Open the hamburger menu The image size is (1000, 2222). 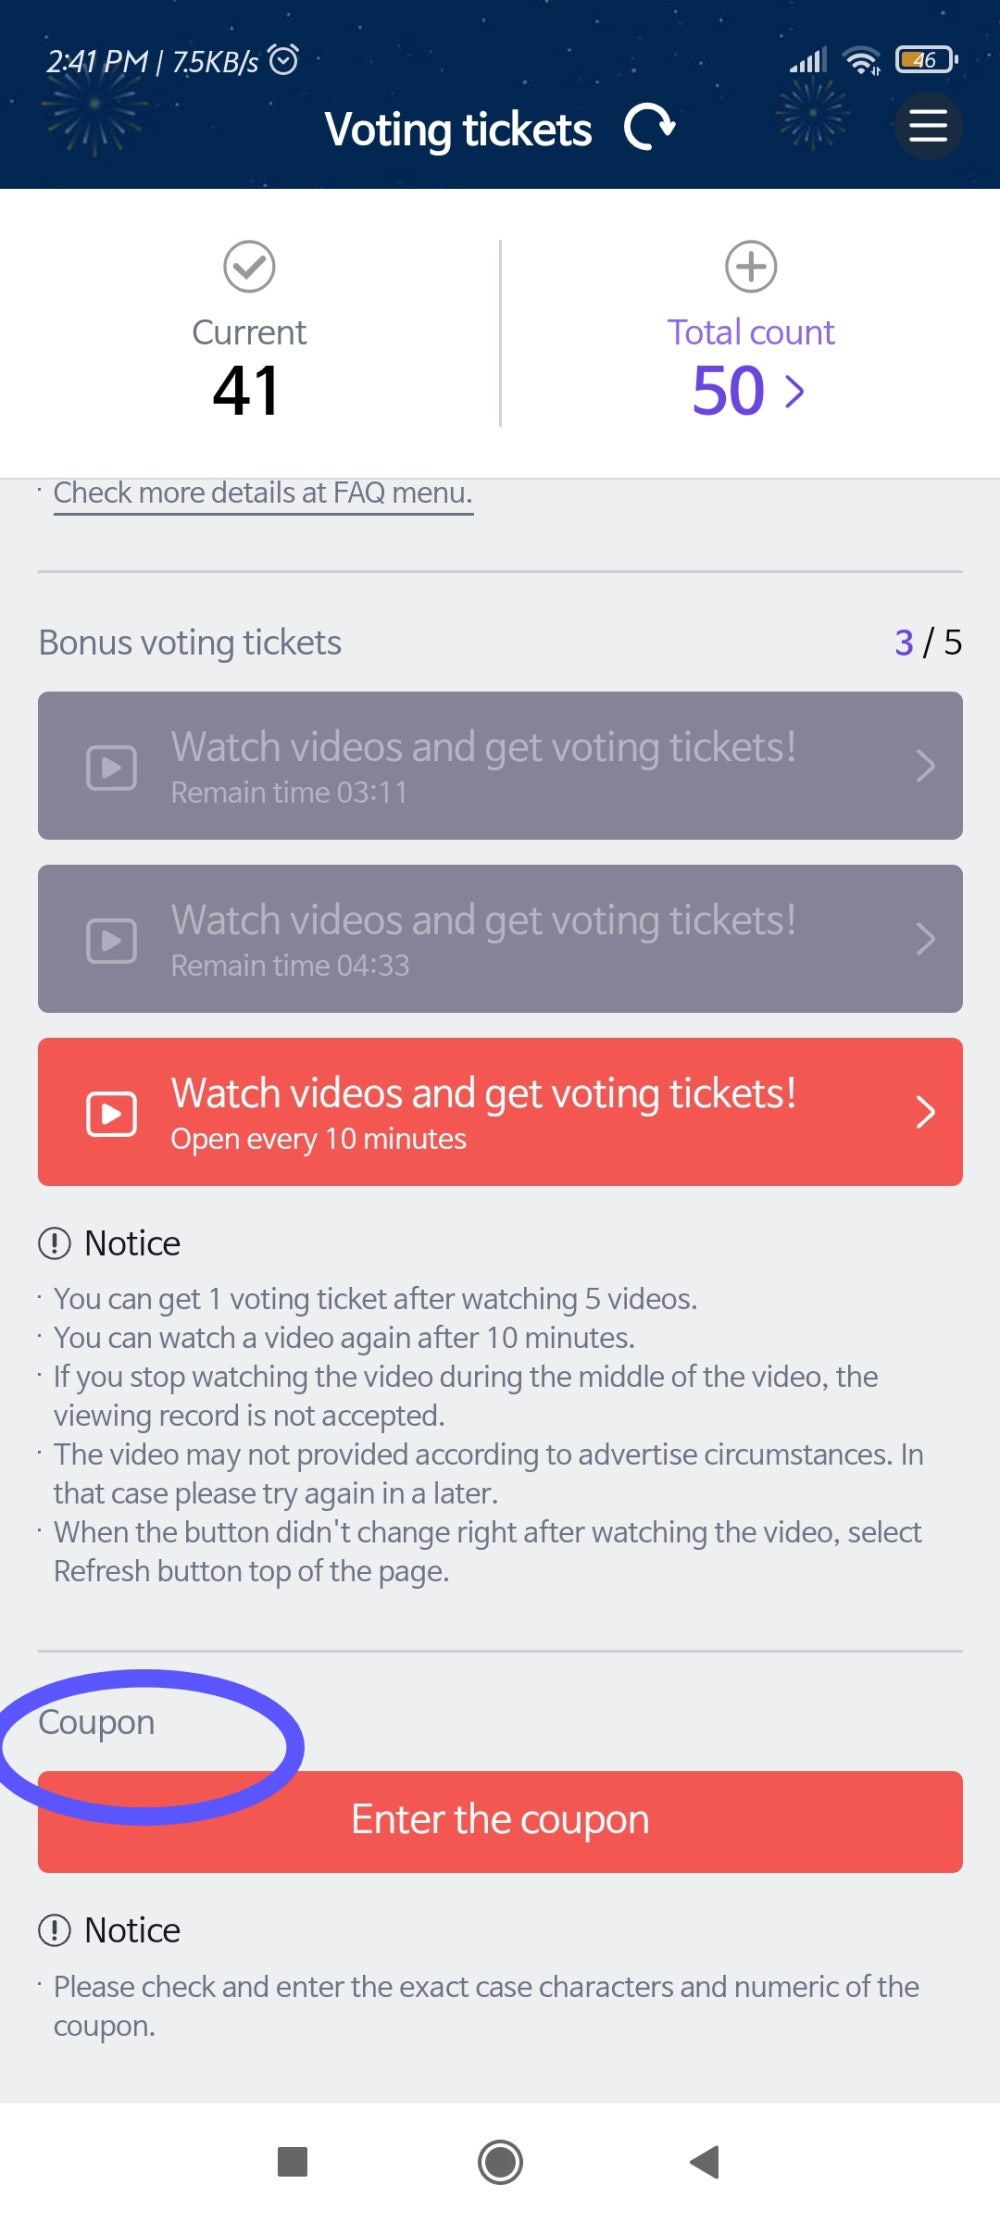point(927,126)
